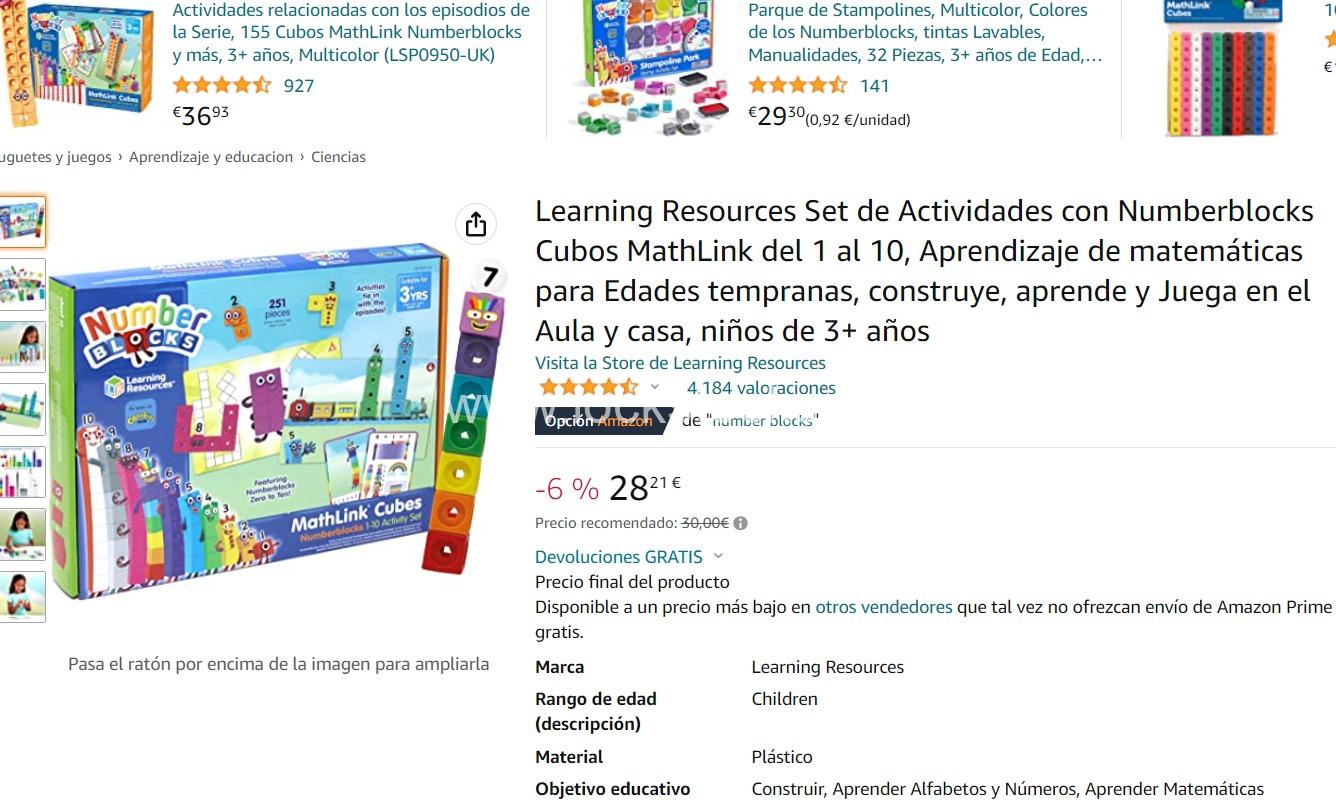Image resolution: width=1336 pixels, height=809 pixels.
Task: Select the second product thumbnail image
Action: [22, 284]
